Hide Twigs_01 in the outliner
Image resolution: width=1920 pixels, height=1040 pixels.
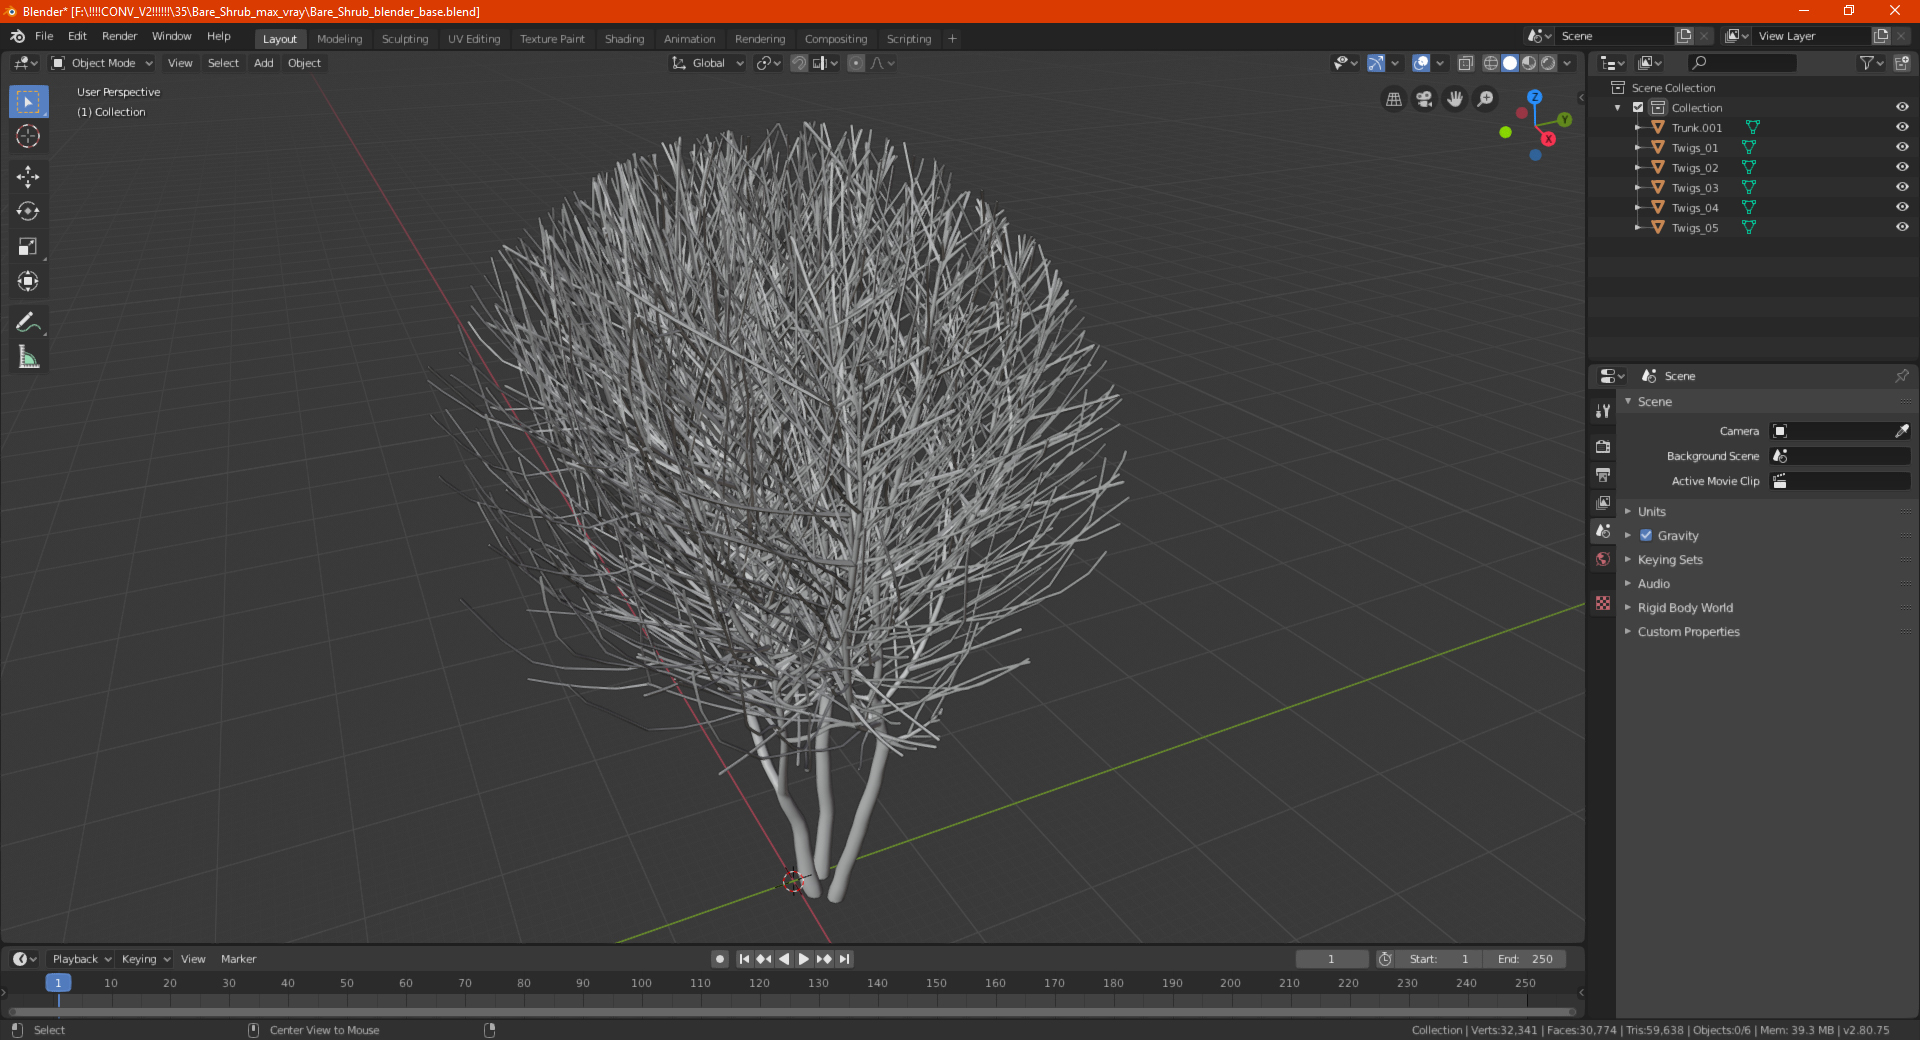tap(1902, 147)
